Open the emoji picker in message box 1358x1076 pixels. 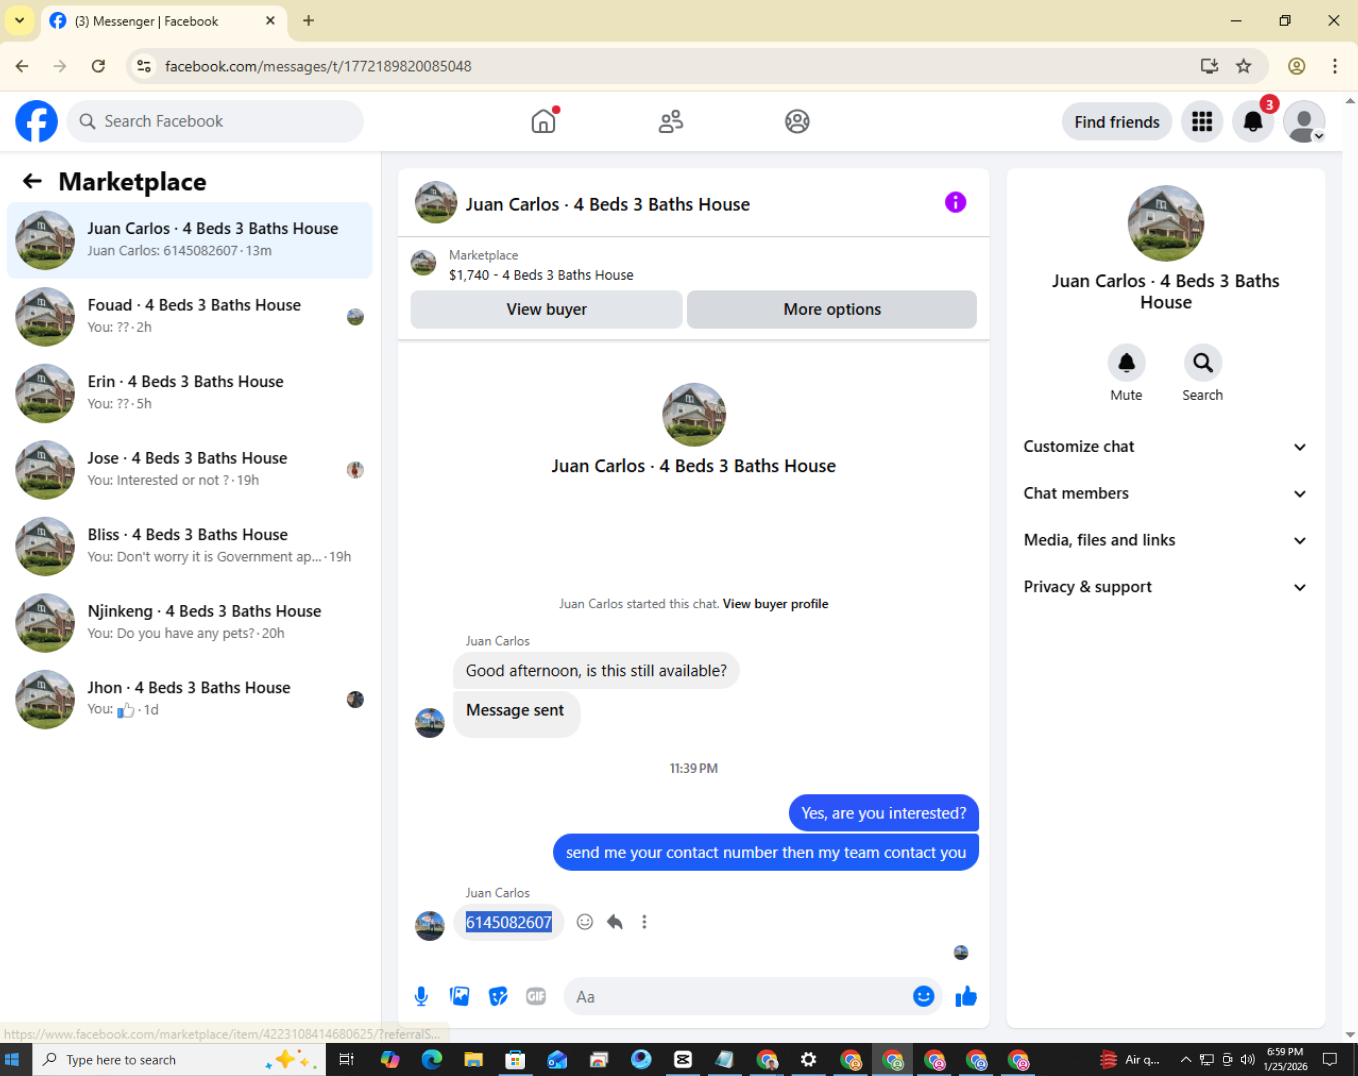pos(923,996)
